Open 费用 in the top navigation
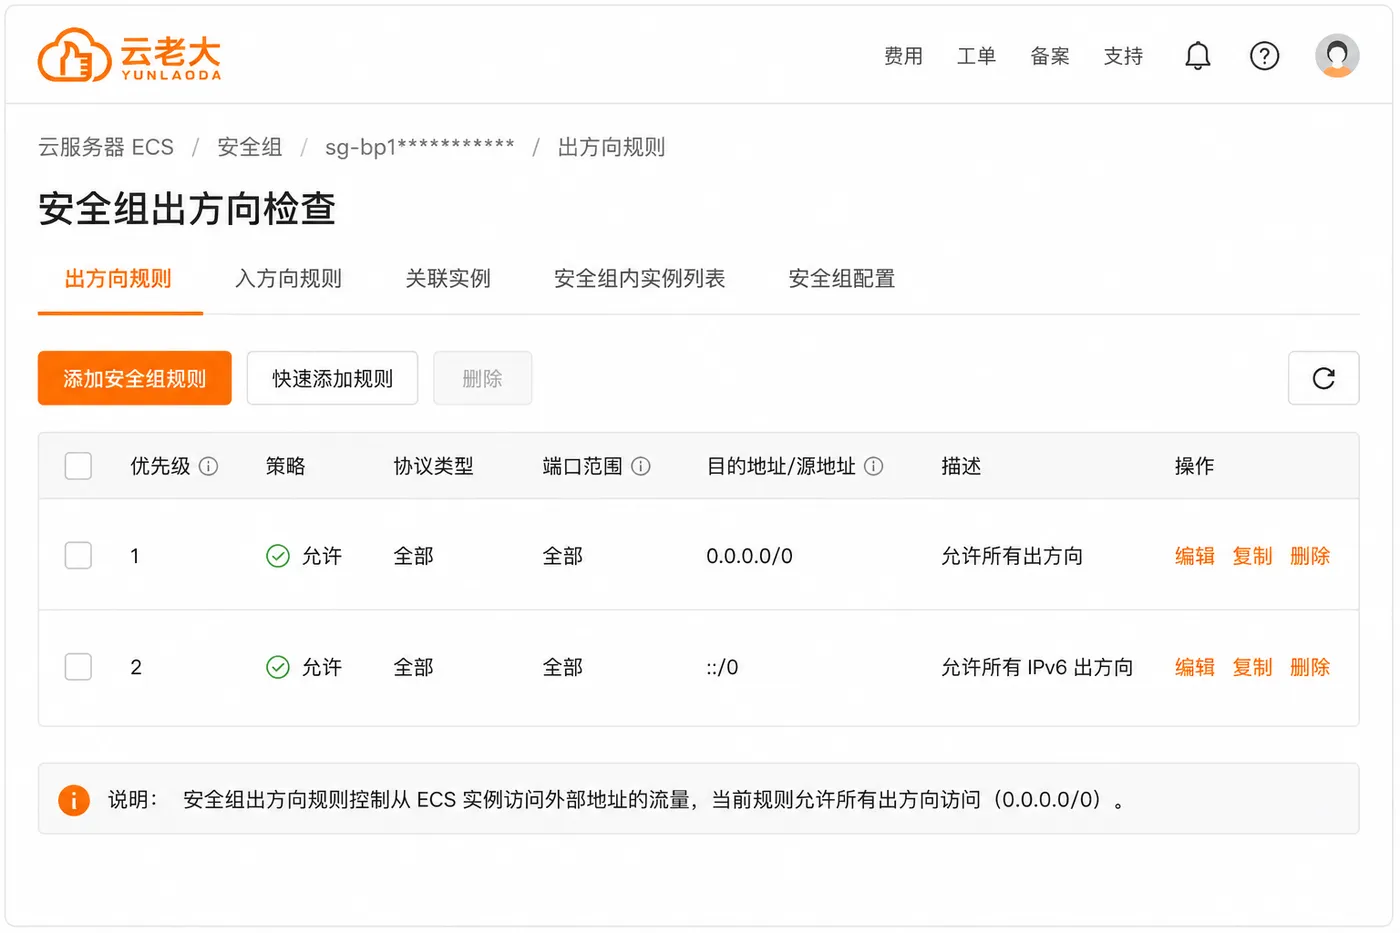The height and width of the screenshot is (933, 1400). point(903,56)
